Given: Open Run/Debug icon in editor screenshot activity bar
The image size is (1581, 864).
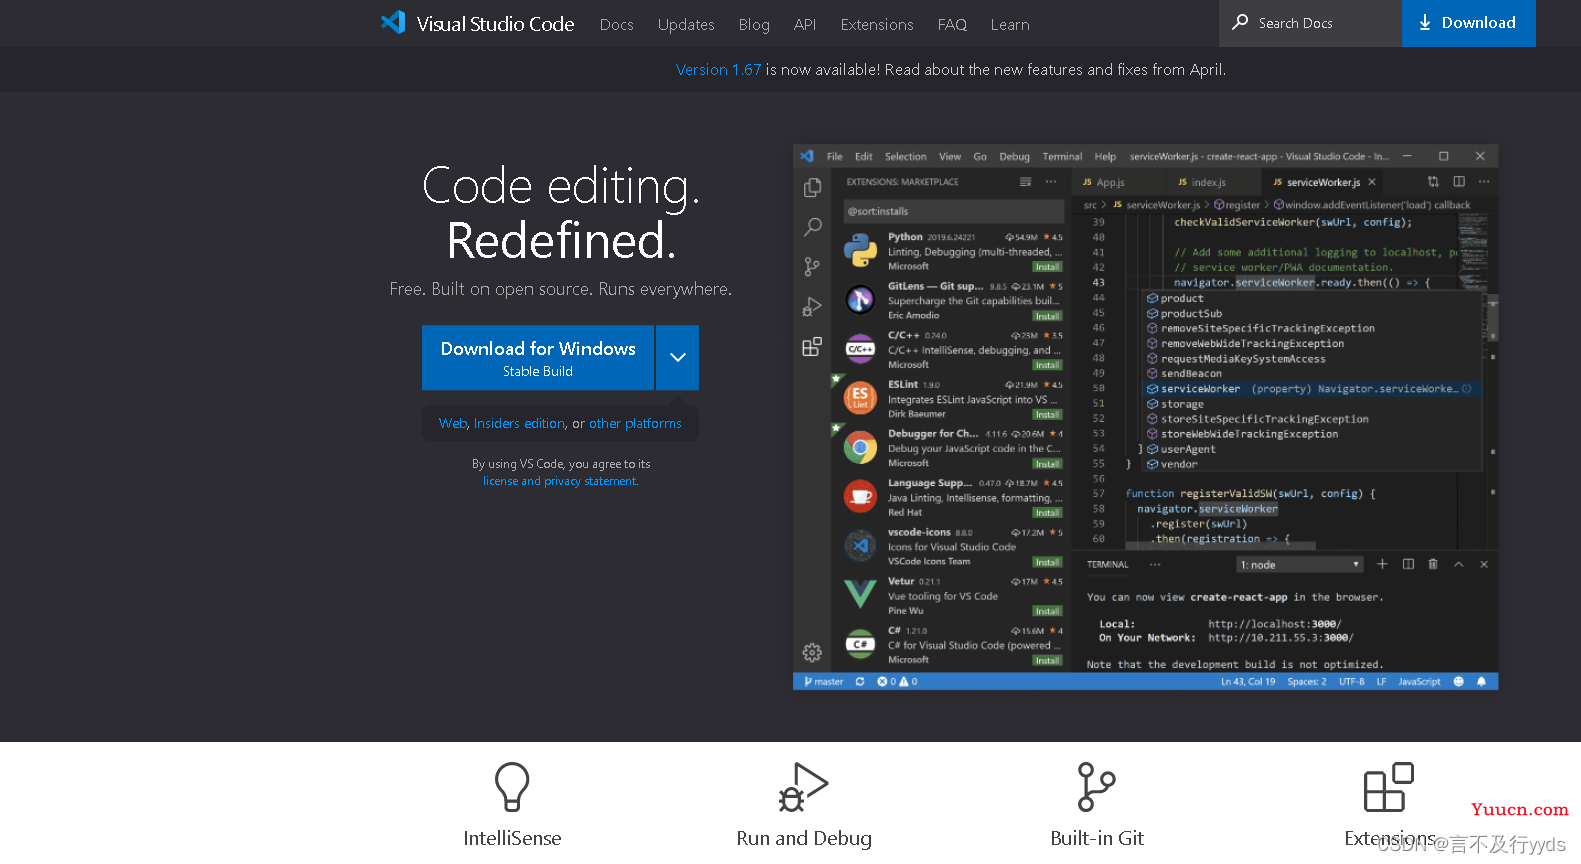Looking at the screenshot, I should [812, 307].
